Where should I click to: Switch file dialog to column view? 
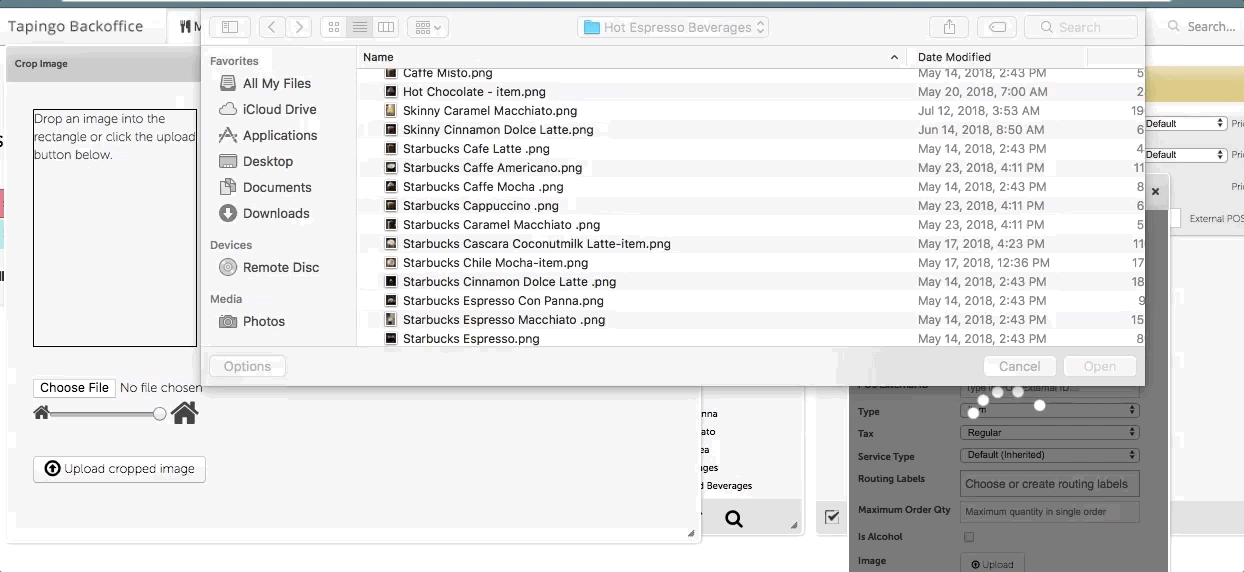pos(385,27)
